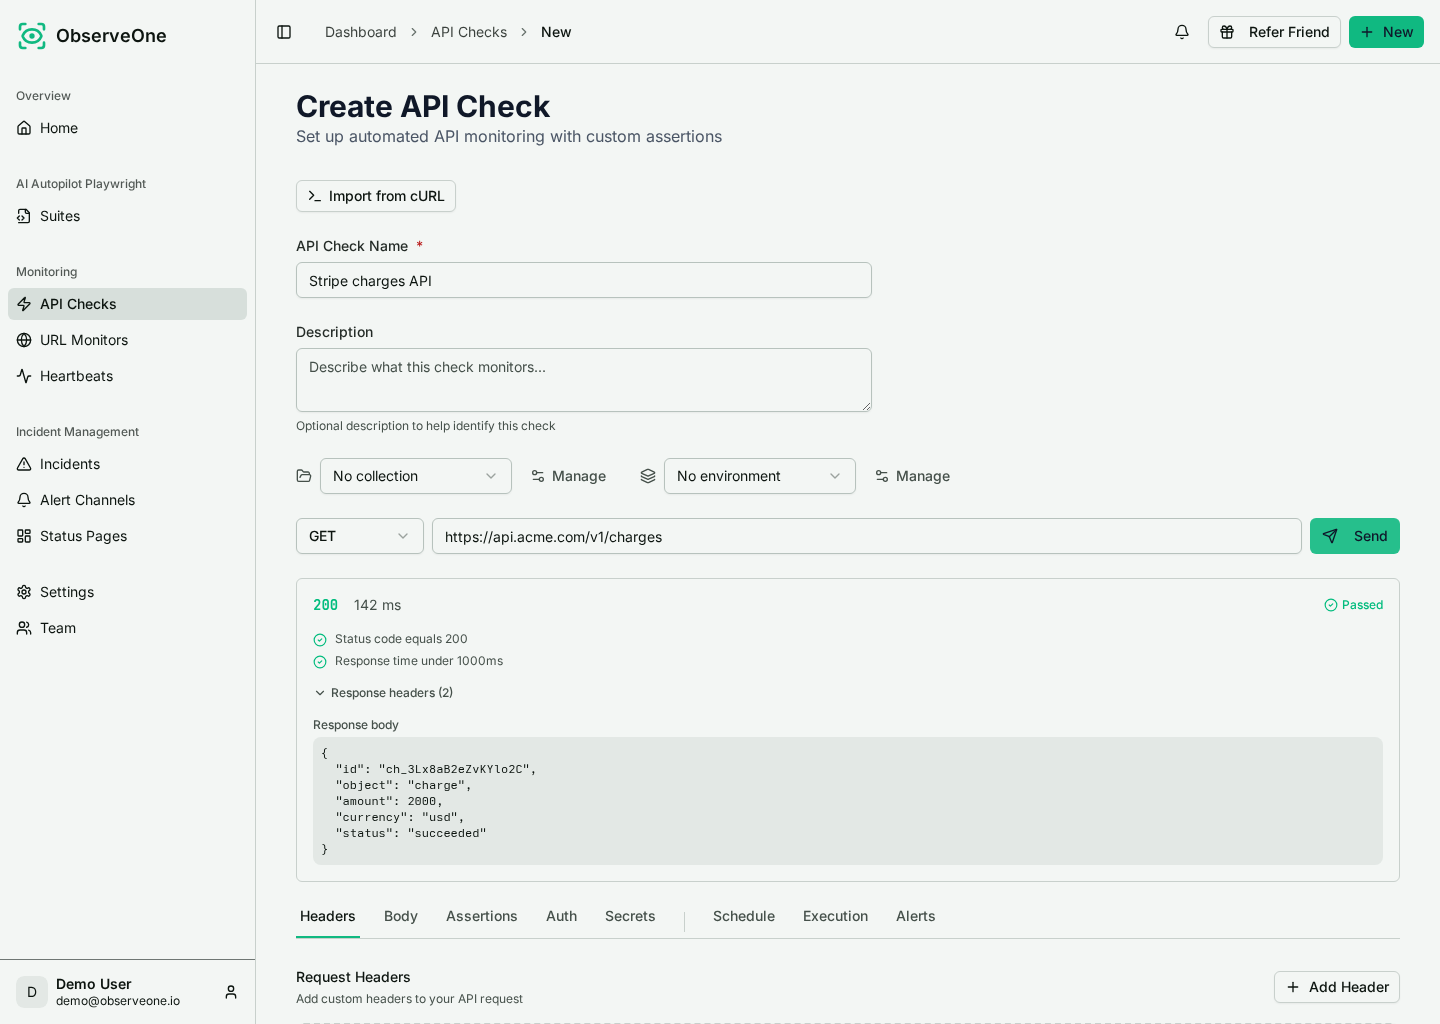Click the Refer Friend button
The image size is (1440, 1024).
(x=1274, y=32)
